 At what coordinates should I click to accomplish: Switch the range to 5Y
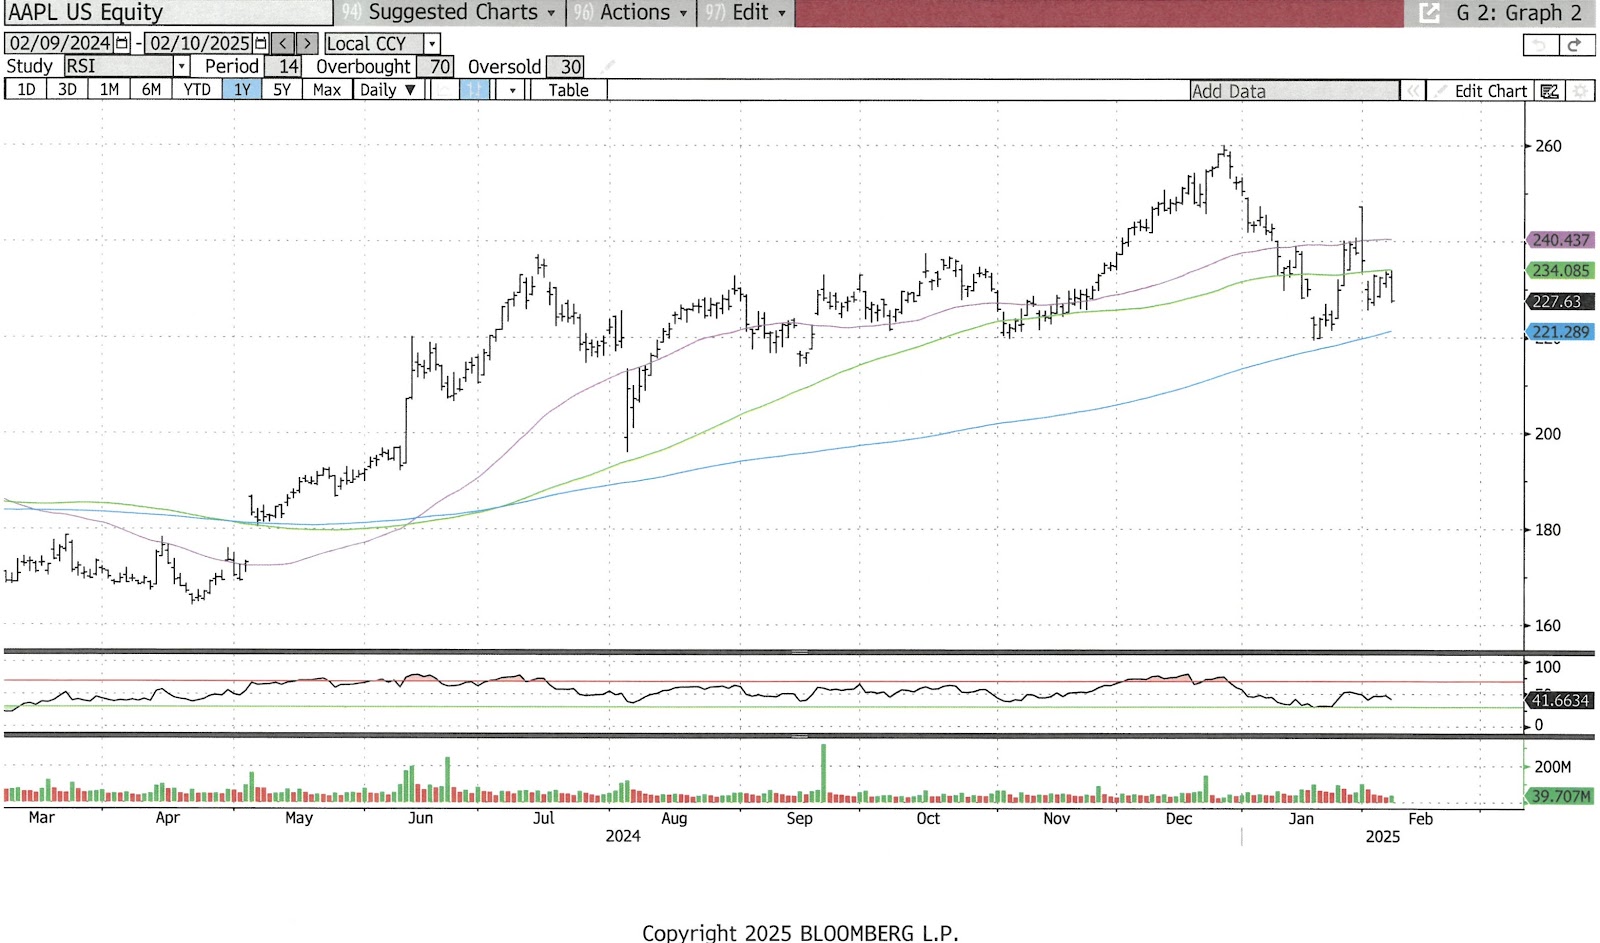282,90
